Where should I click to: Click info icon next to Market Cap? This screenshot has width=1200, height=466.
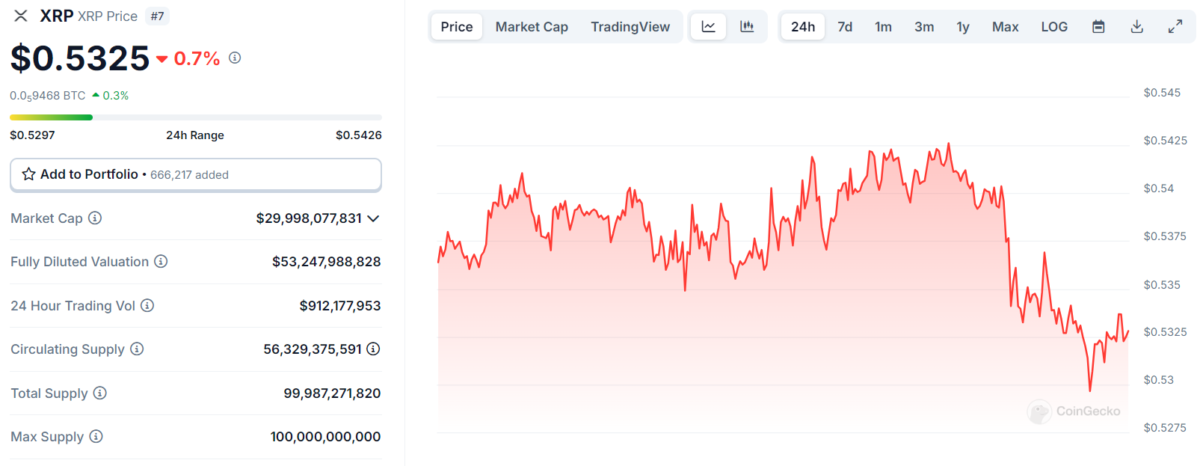[x=95, y=218]
